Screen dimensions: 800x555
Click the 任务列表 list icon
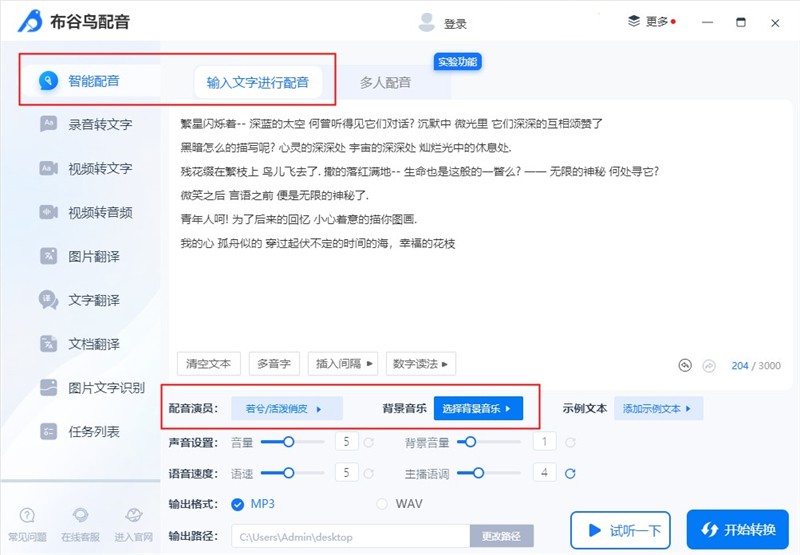click(48, 432)
